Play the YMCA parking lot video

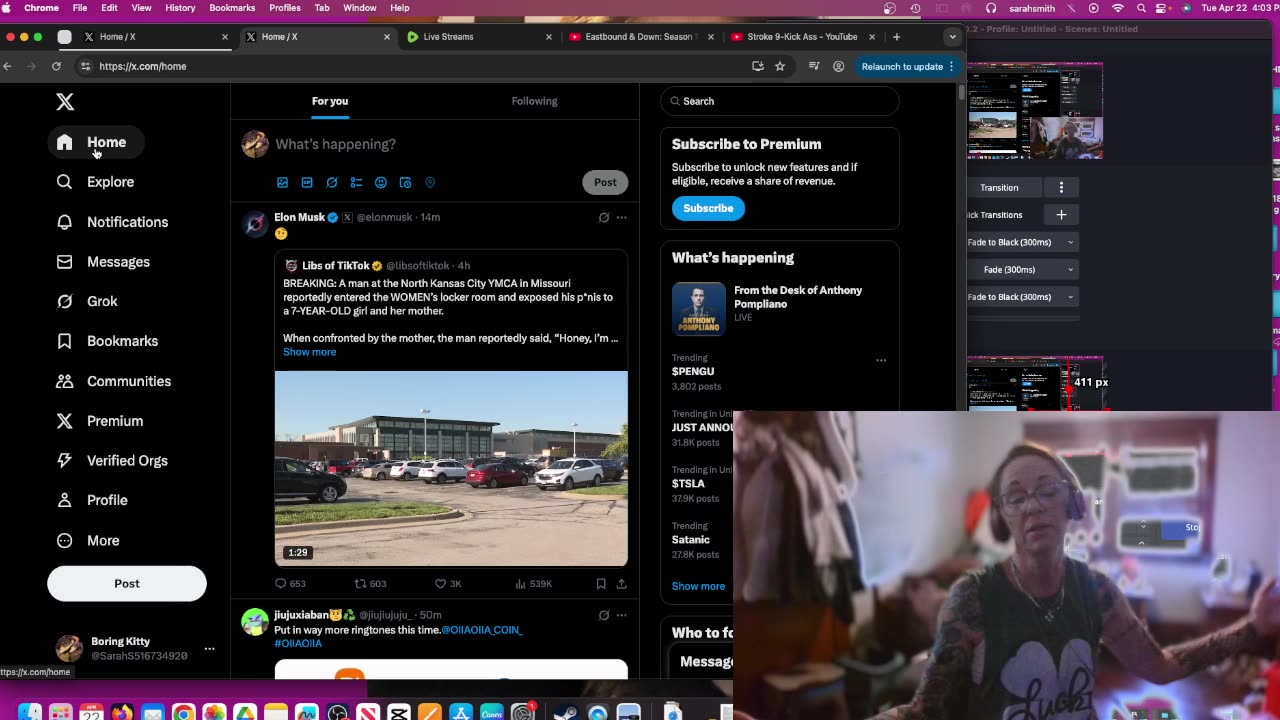click(451, 469)
